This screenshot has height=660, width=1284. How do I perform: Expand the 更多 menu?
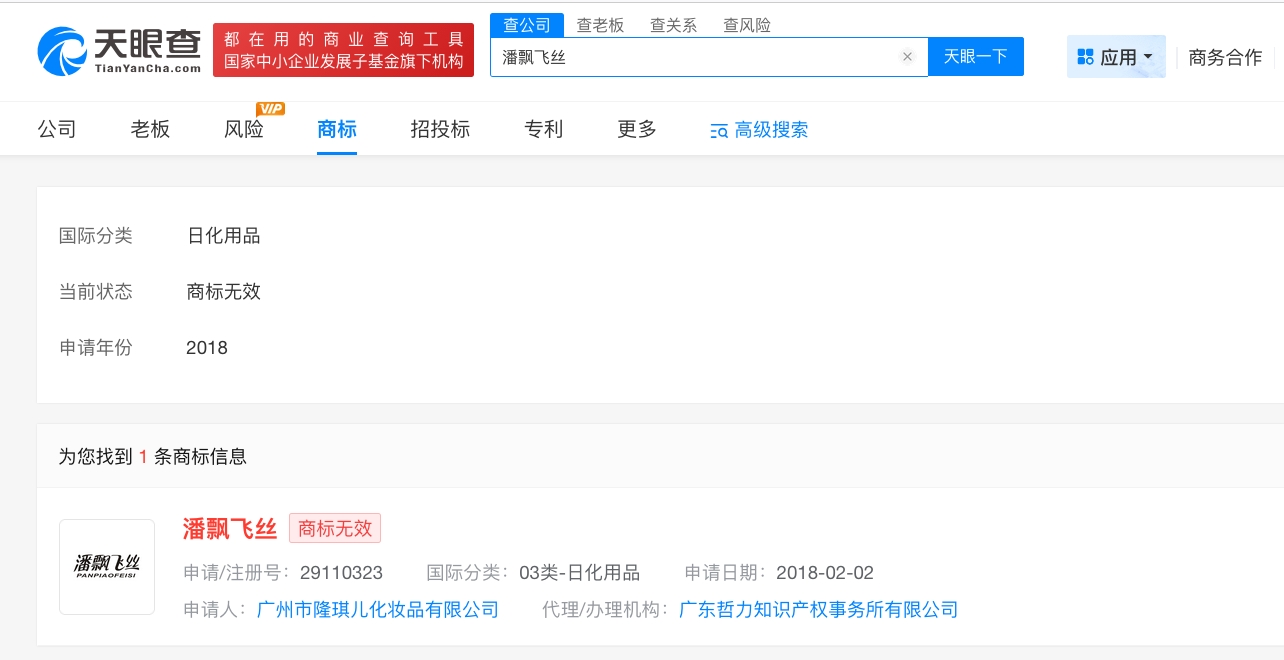[x=637, y=129]
